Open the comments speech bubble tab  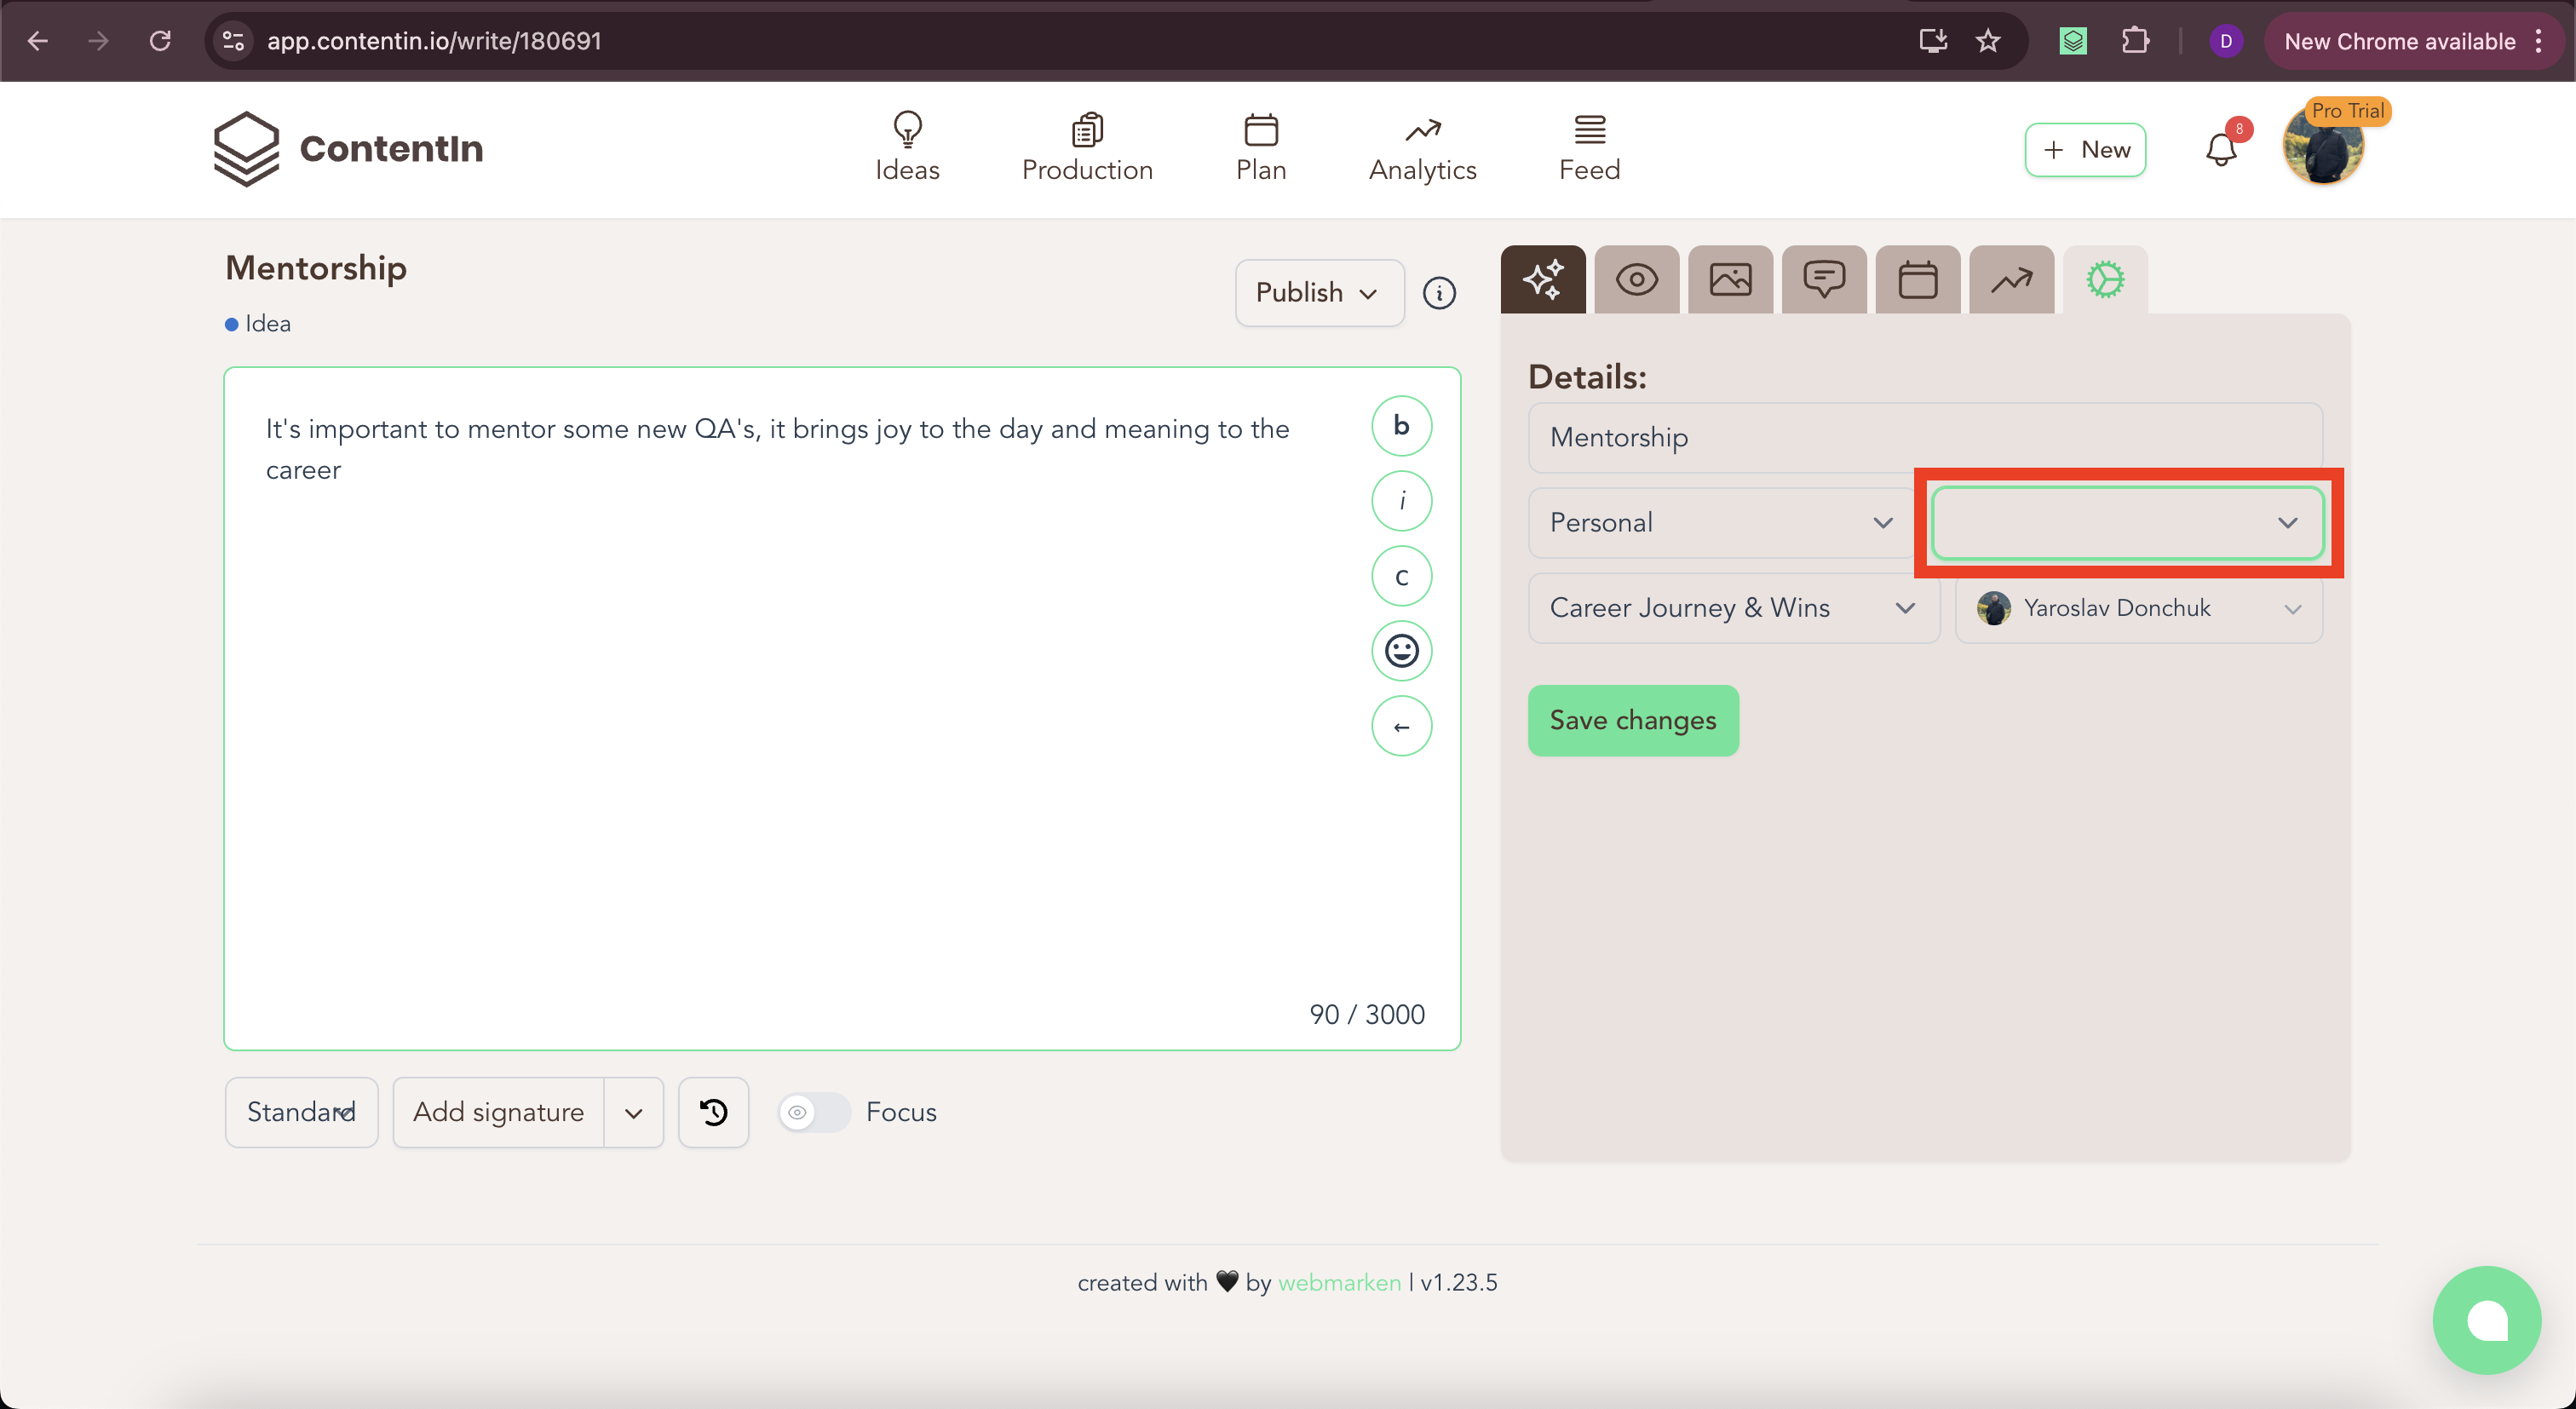pos(1824,279)
